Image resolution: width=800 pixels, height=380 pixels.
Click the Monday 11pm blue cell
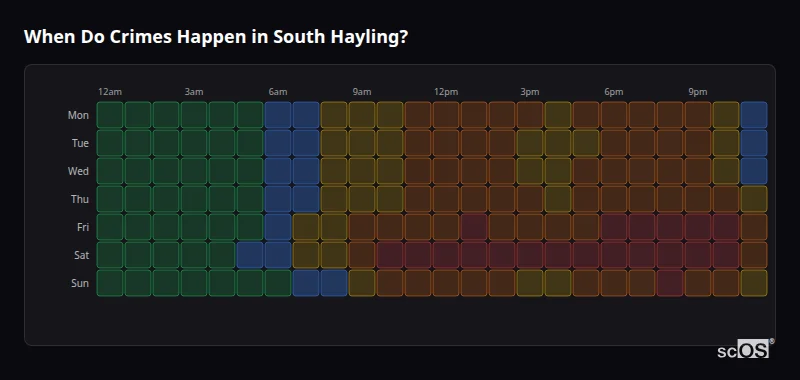tap(754, 115)
